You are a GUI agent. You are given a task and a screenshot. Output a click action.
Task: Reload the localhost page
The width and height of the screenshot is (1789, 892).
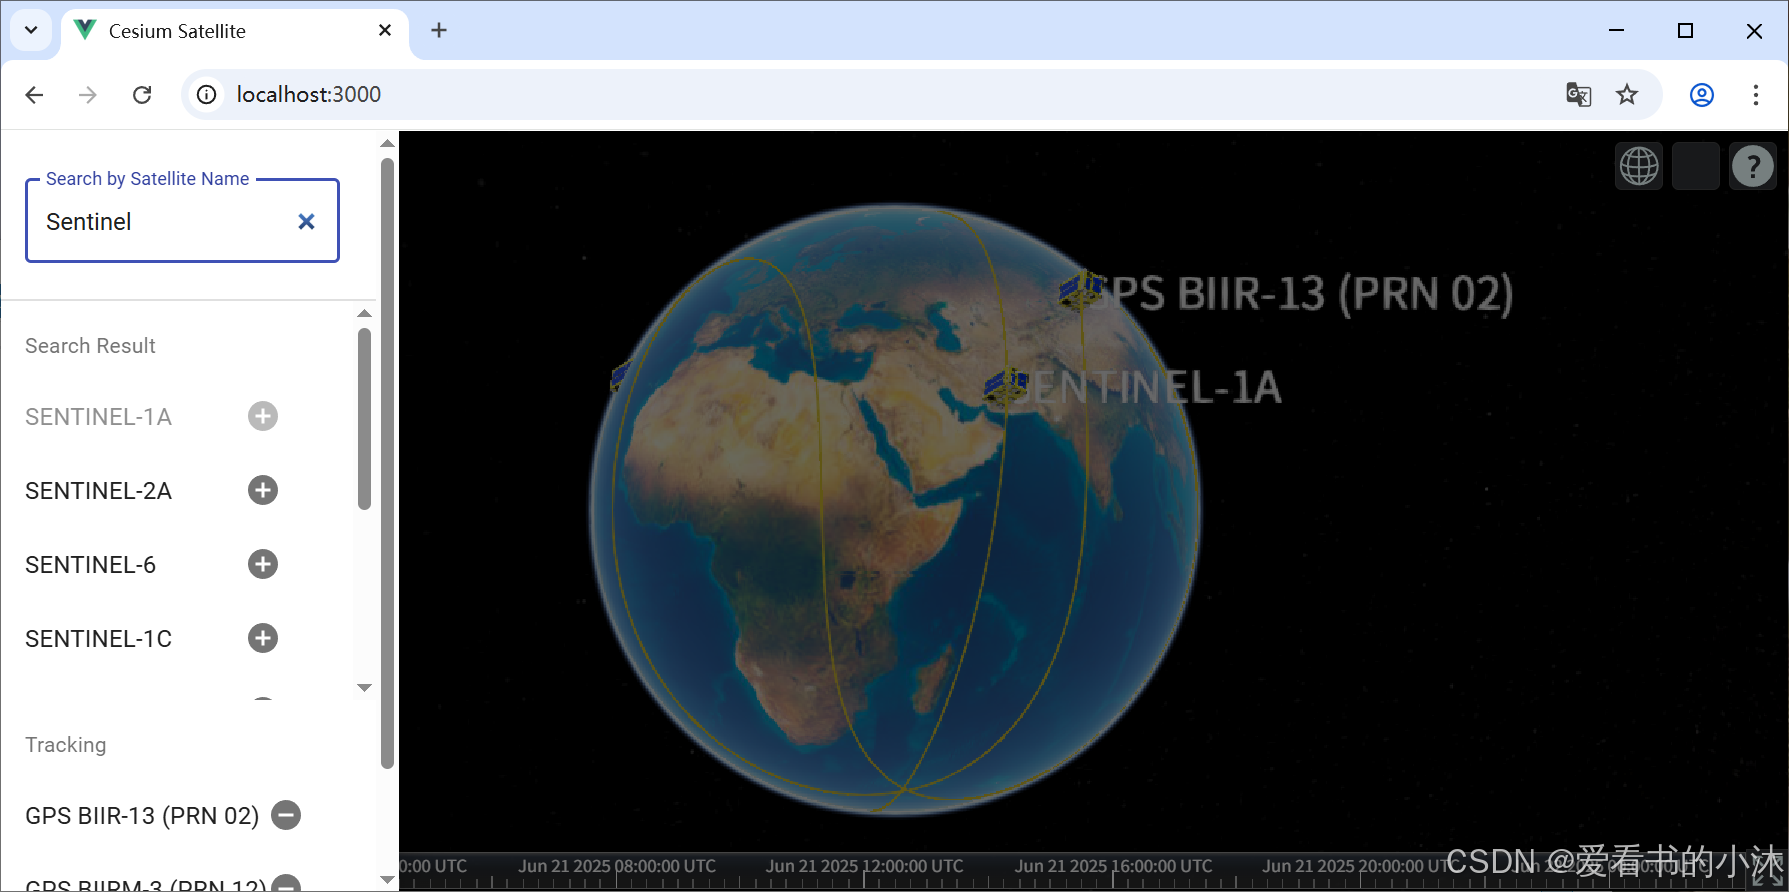point(142,94)
